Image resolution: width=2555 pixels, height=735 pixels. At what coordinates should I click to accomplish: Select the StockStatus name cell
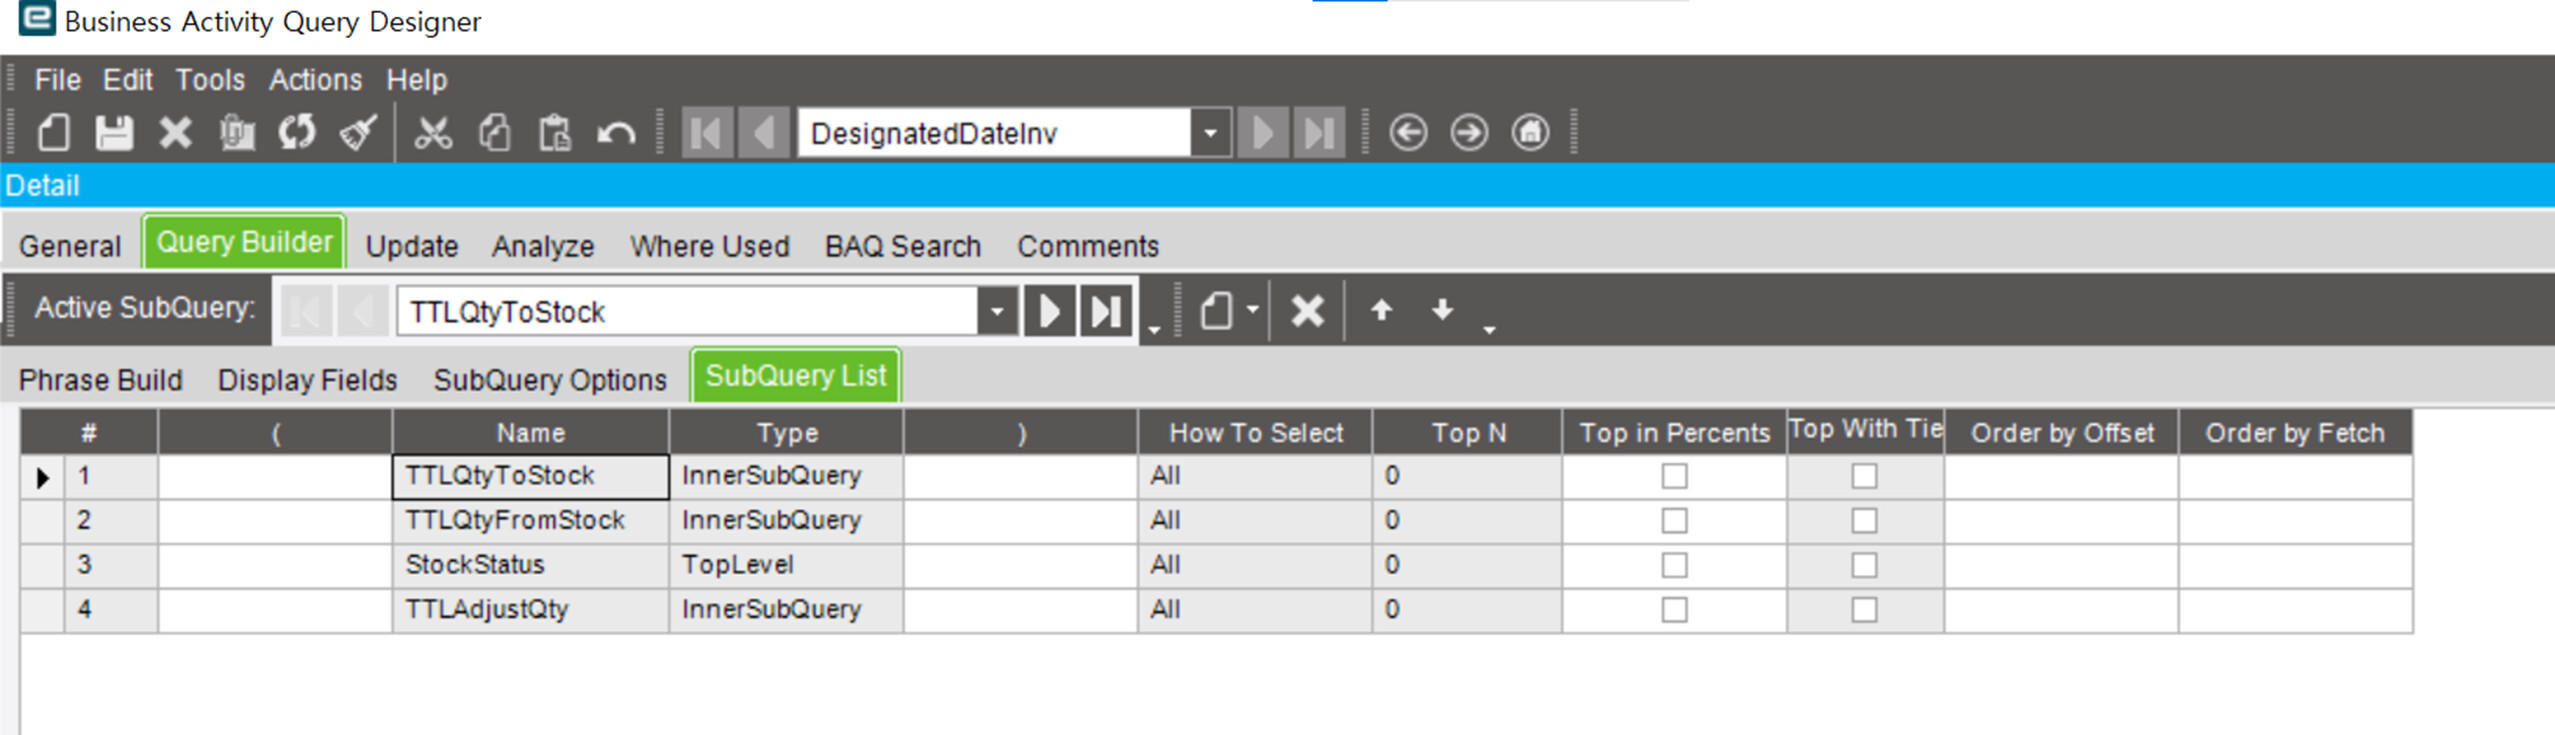point(531,565)
